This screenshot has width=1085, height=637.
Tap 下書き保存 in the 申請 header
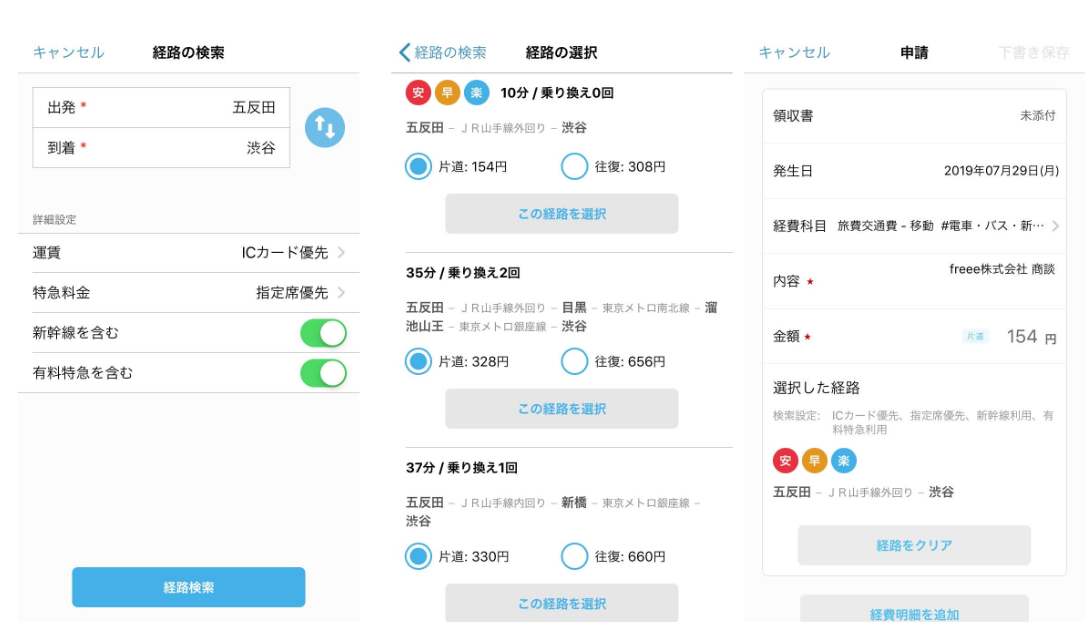pos(1033,53)
